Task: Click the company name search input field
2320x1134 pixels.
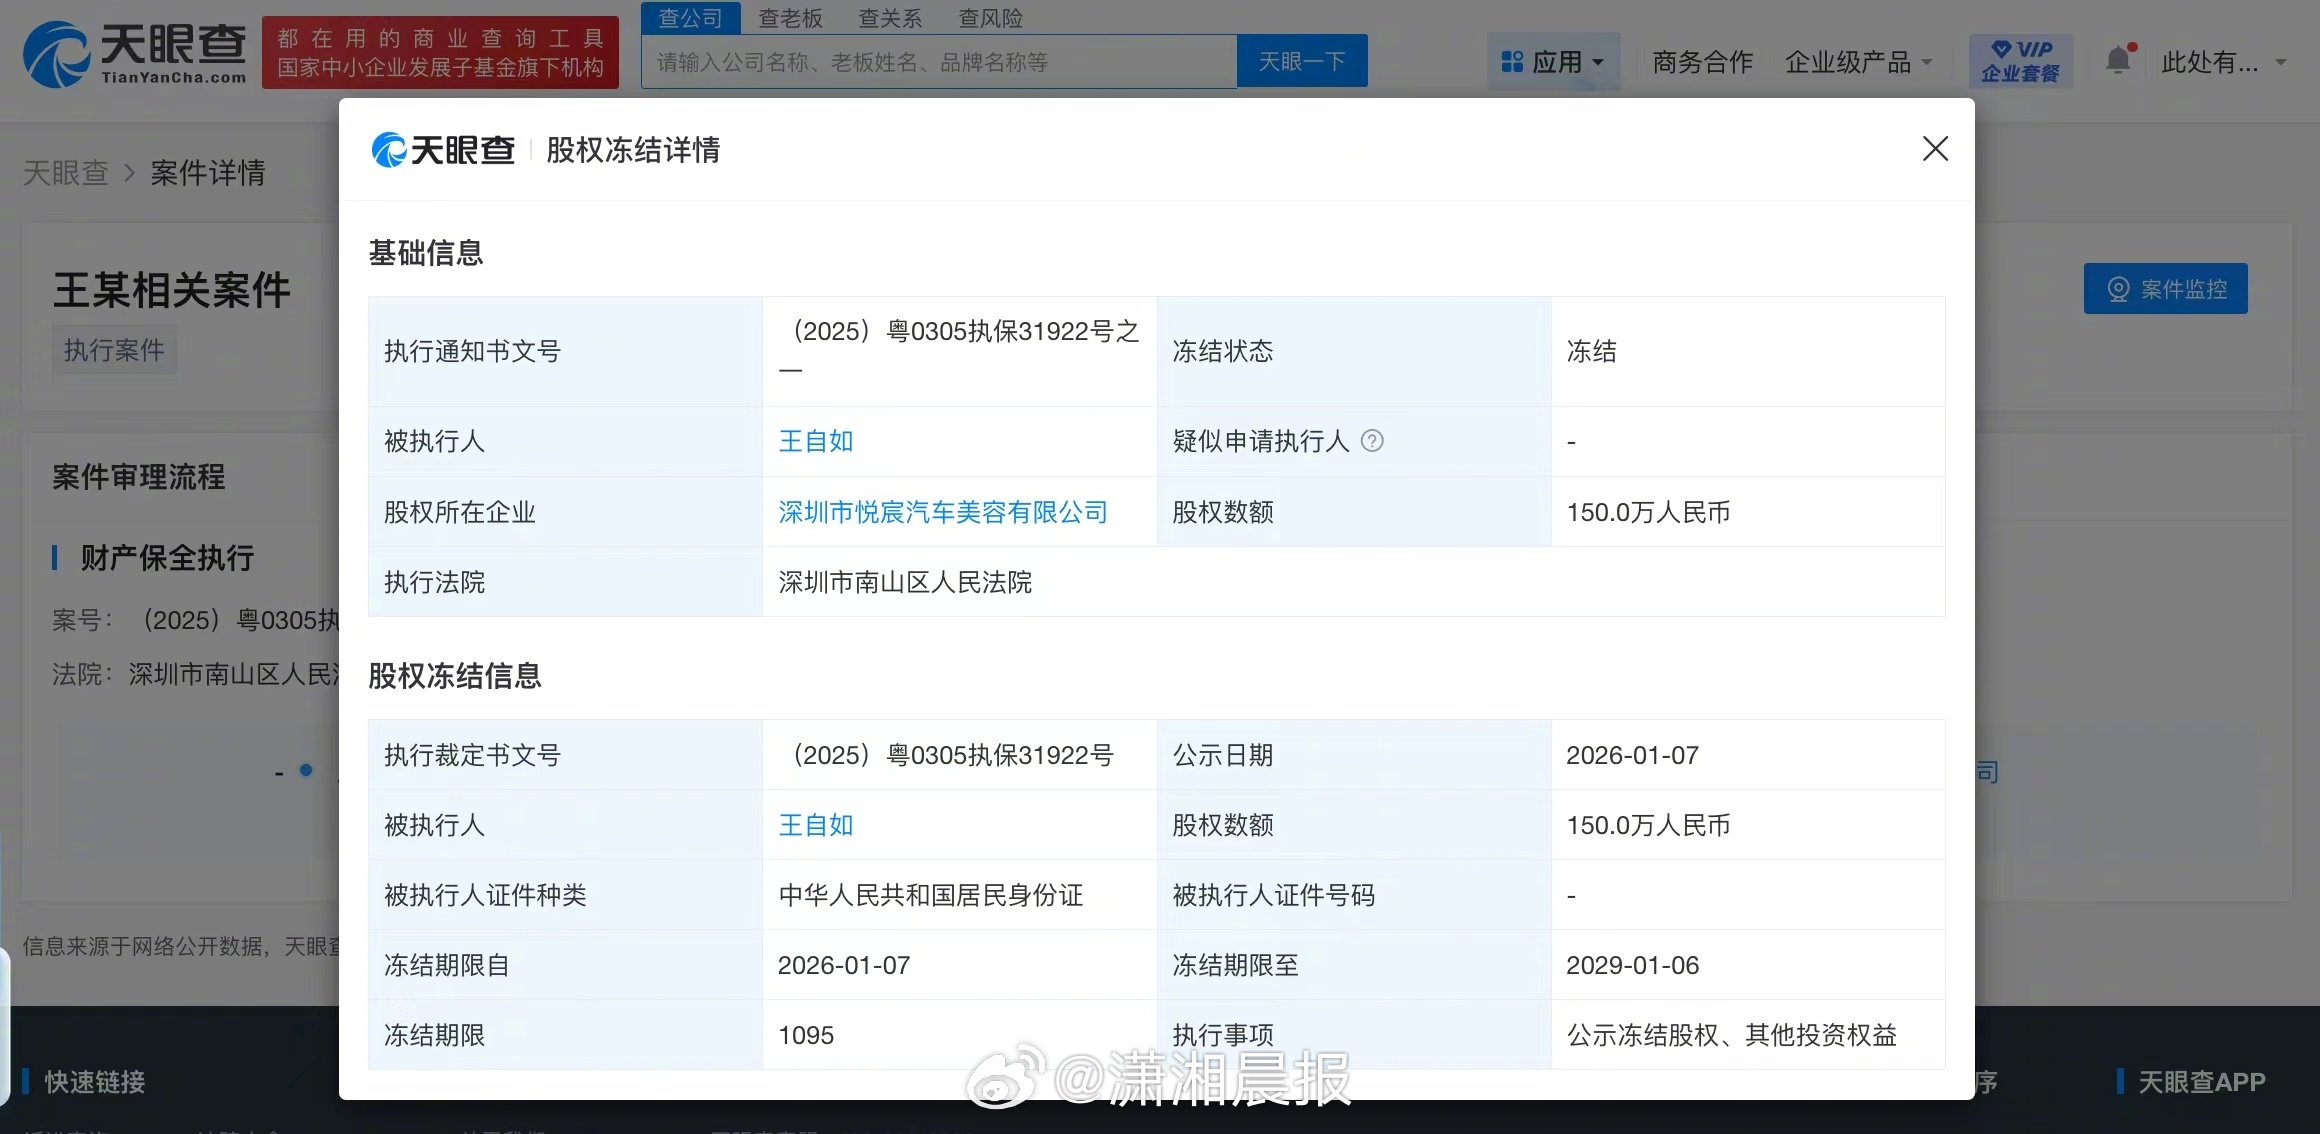Action: click(x=938, y=62)
